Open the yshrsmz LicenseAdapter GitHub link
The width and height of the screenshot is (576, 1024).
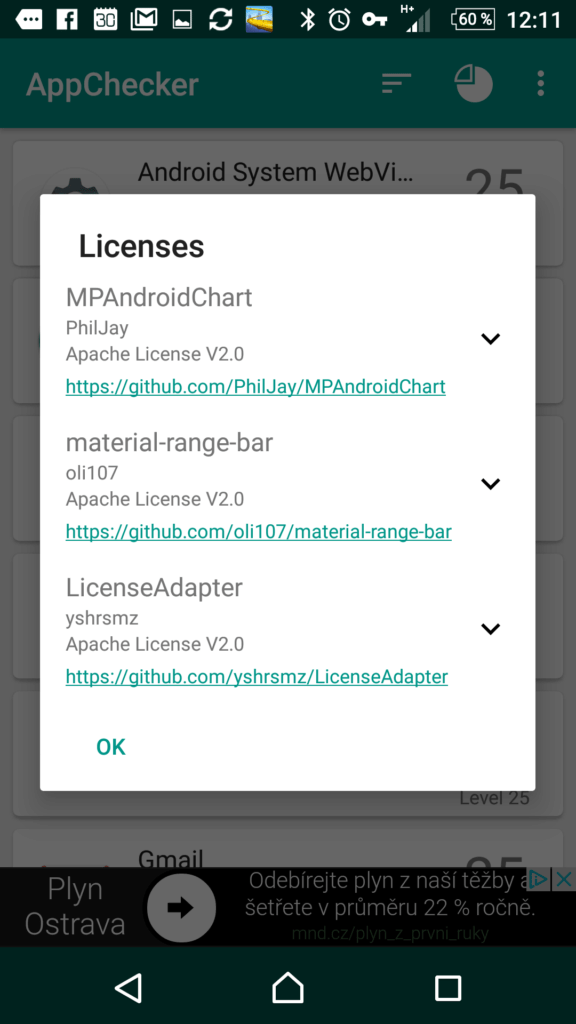(x=257, y=677)
